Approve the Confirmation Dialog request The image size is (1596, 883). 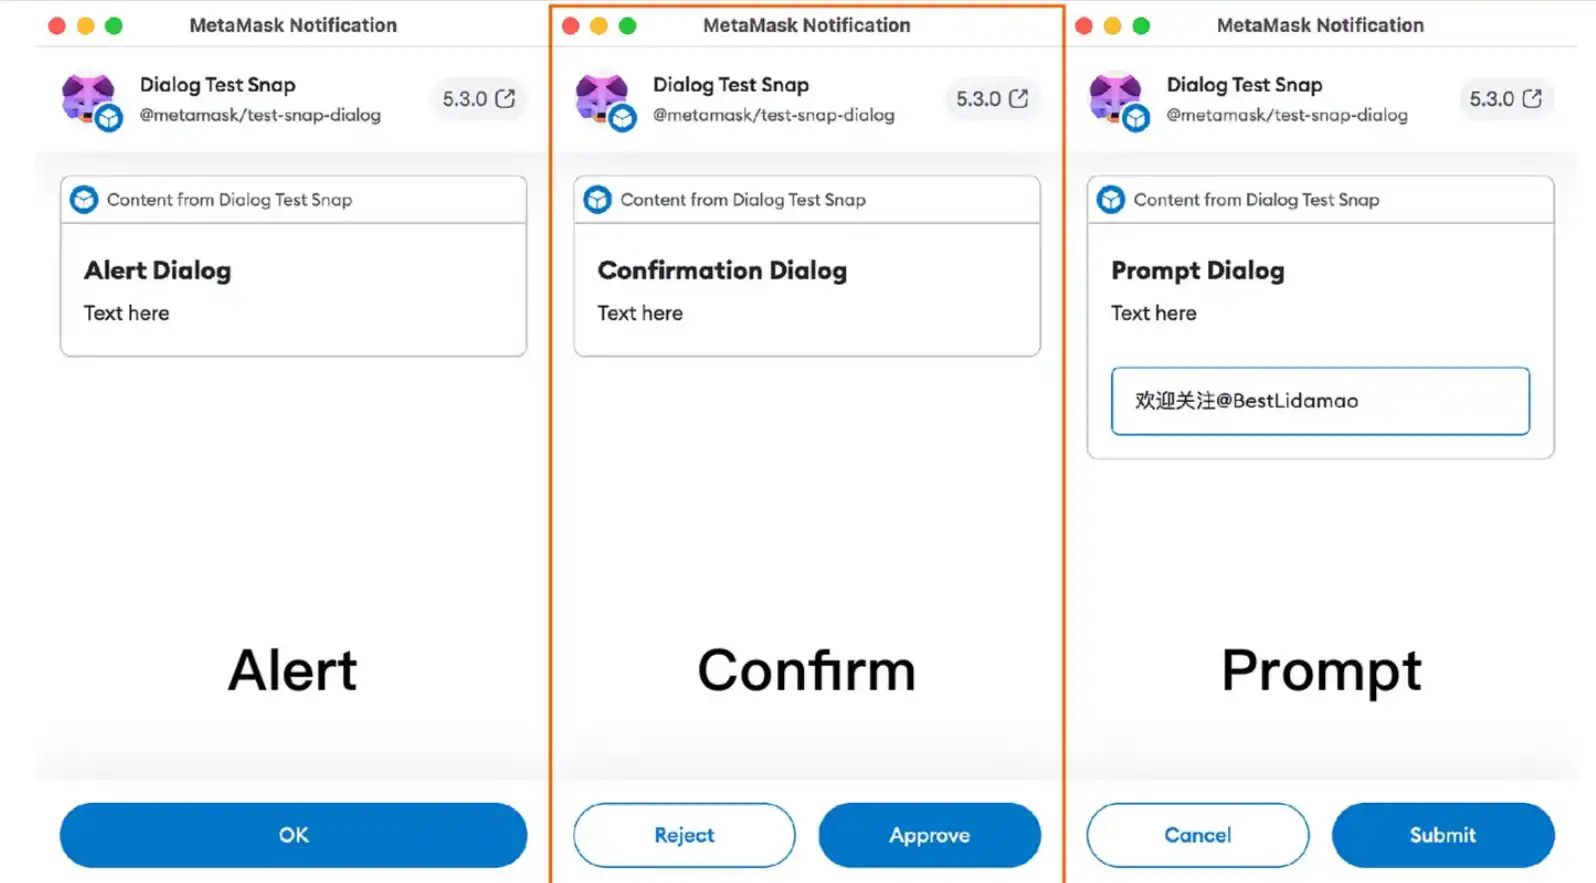pos(929,835)
